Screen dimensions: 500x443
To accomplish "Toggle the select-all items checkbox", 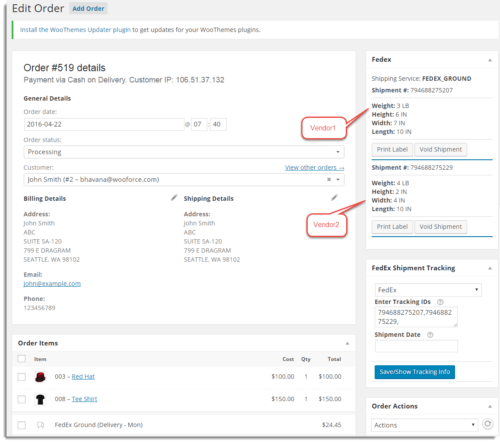I will pos(22,359).
